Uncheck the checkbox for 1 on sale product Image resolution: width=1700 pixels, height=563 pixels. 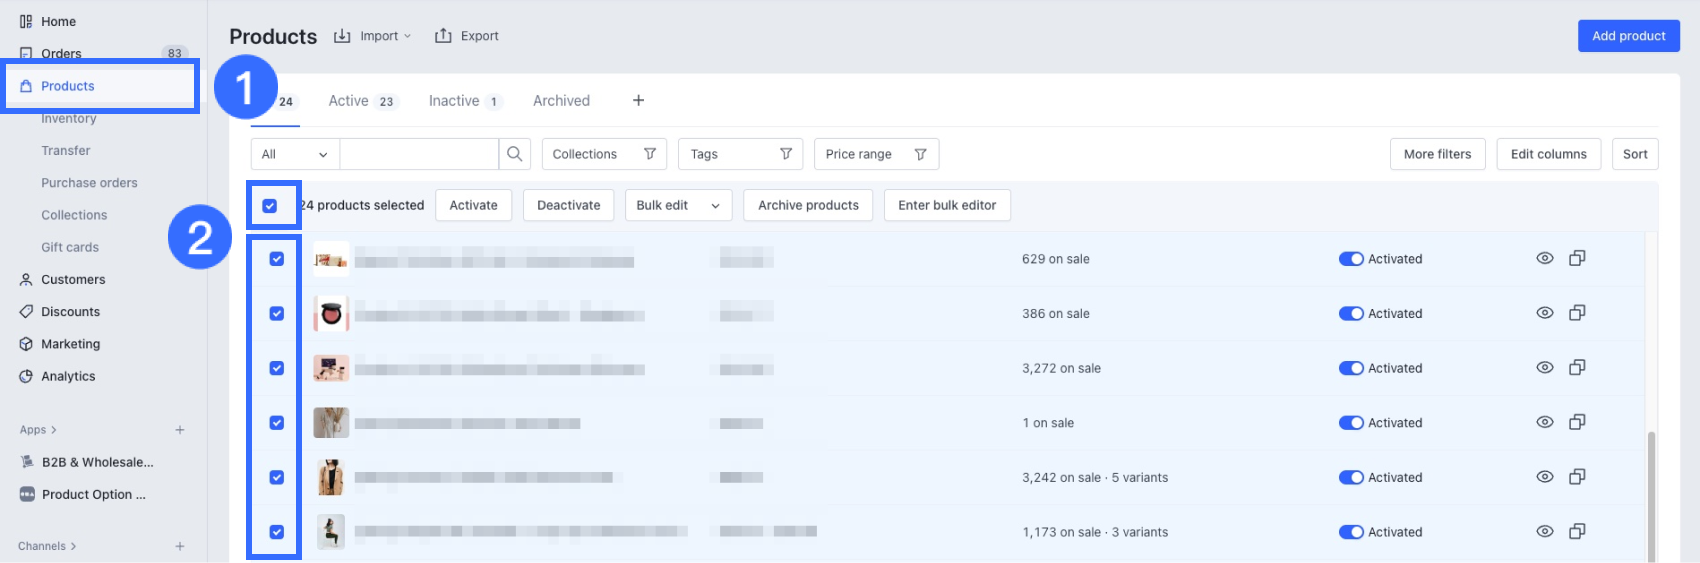[277, 423]
